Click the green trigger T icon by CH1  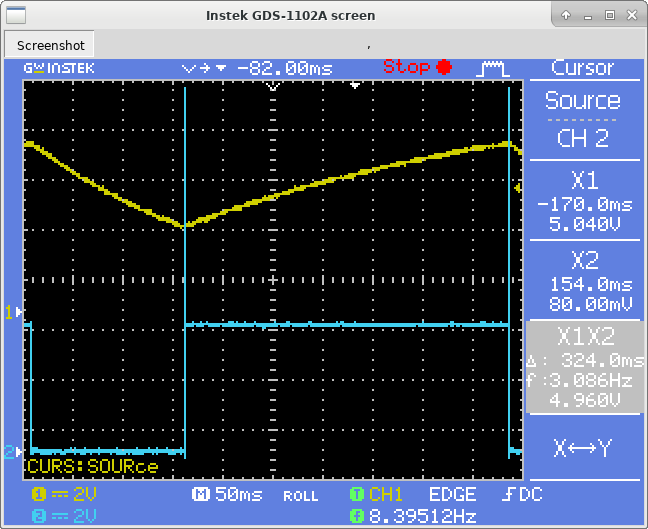coord(356,495)
